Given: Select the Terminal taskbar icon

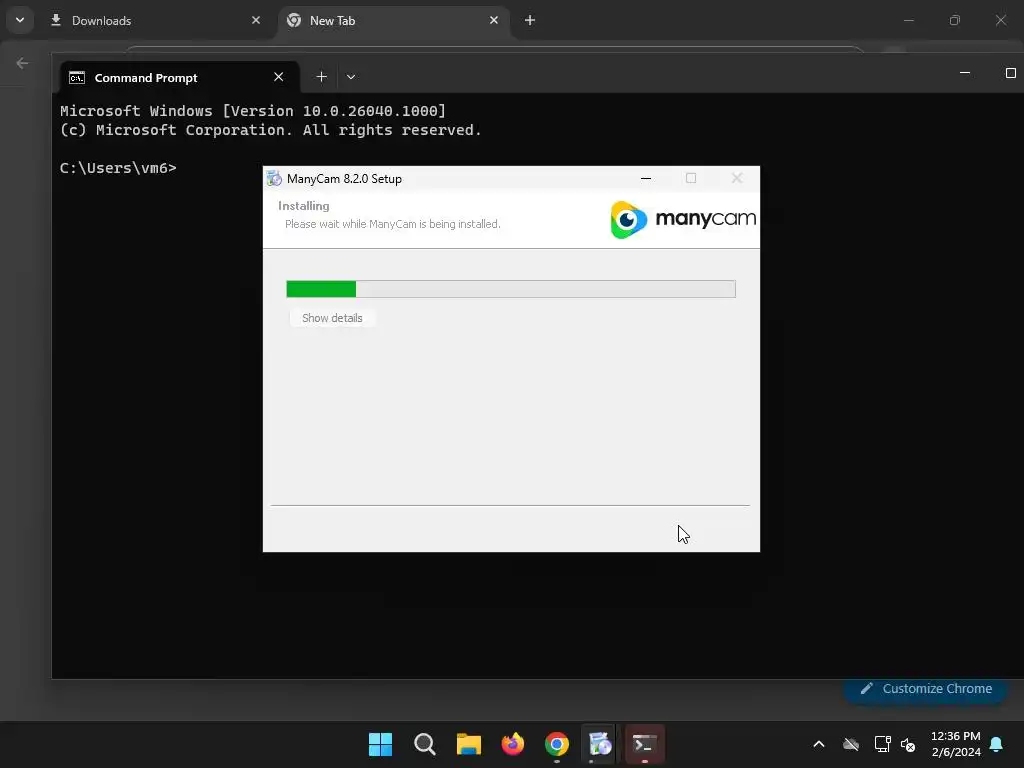Looking at the screenshot, I should point(645,744).
